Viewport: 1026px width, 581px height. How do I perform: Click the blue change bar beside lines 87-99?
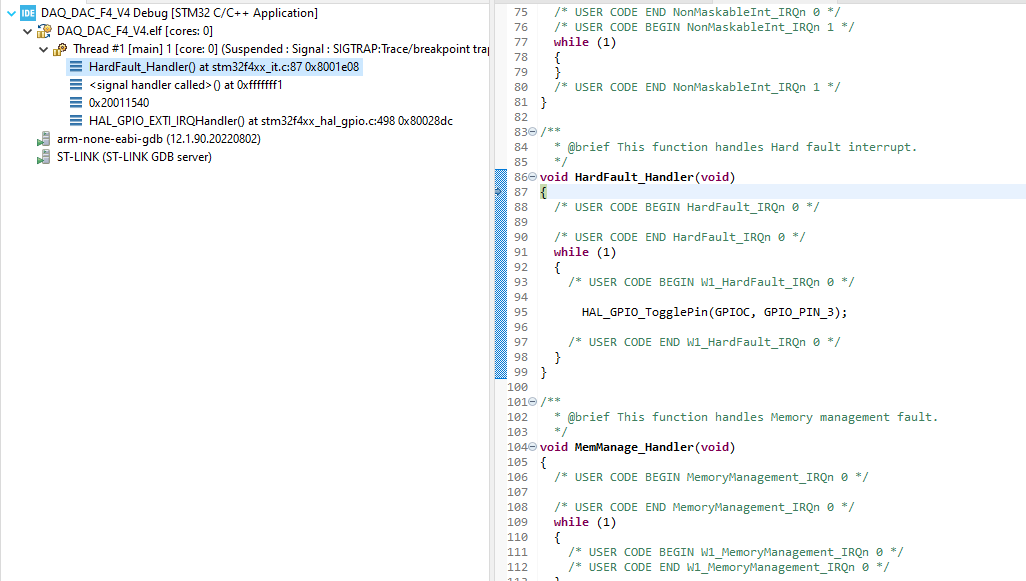(x=500, y=280)
